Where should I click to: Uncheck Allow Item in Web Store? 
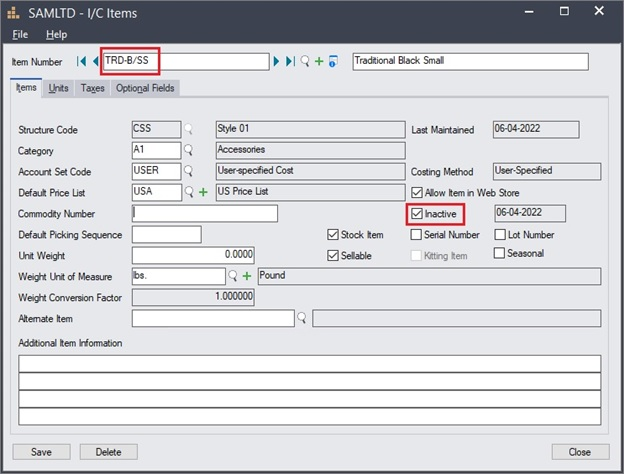[x=417, y=193]
